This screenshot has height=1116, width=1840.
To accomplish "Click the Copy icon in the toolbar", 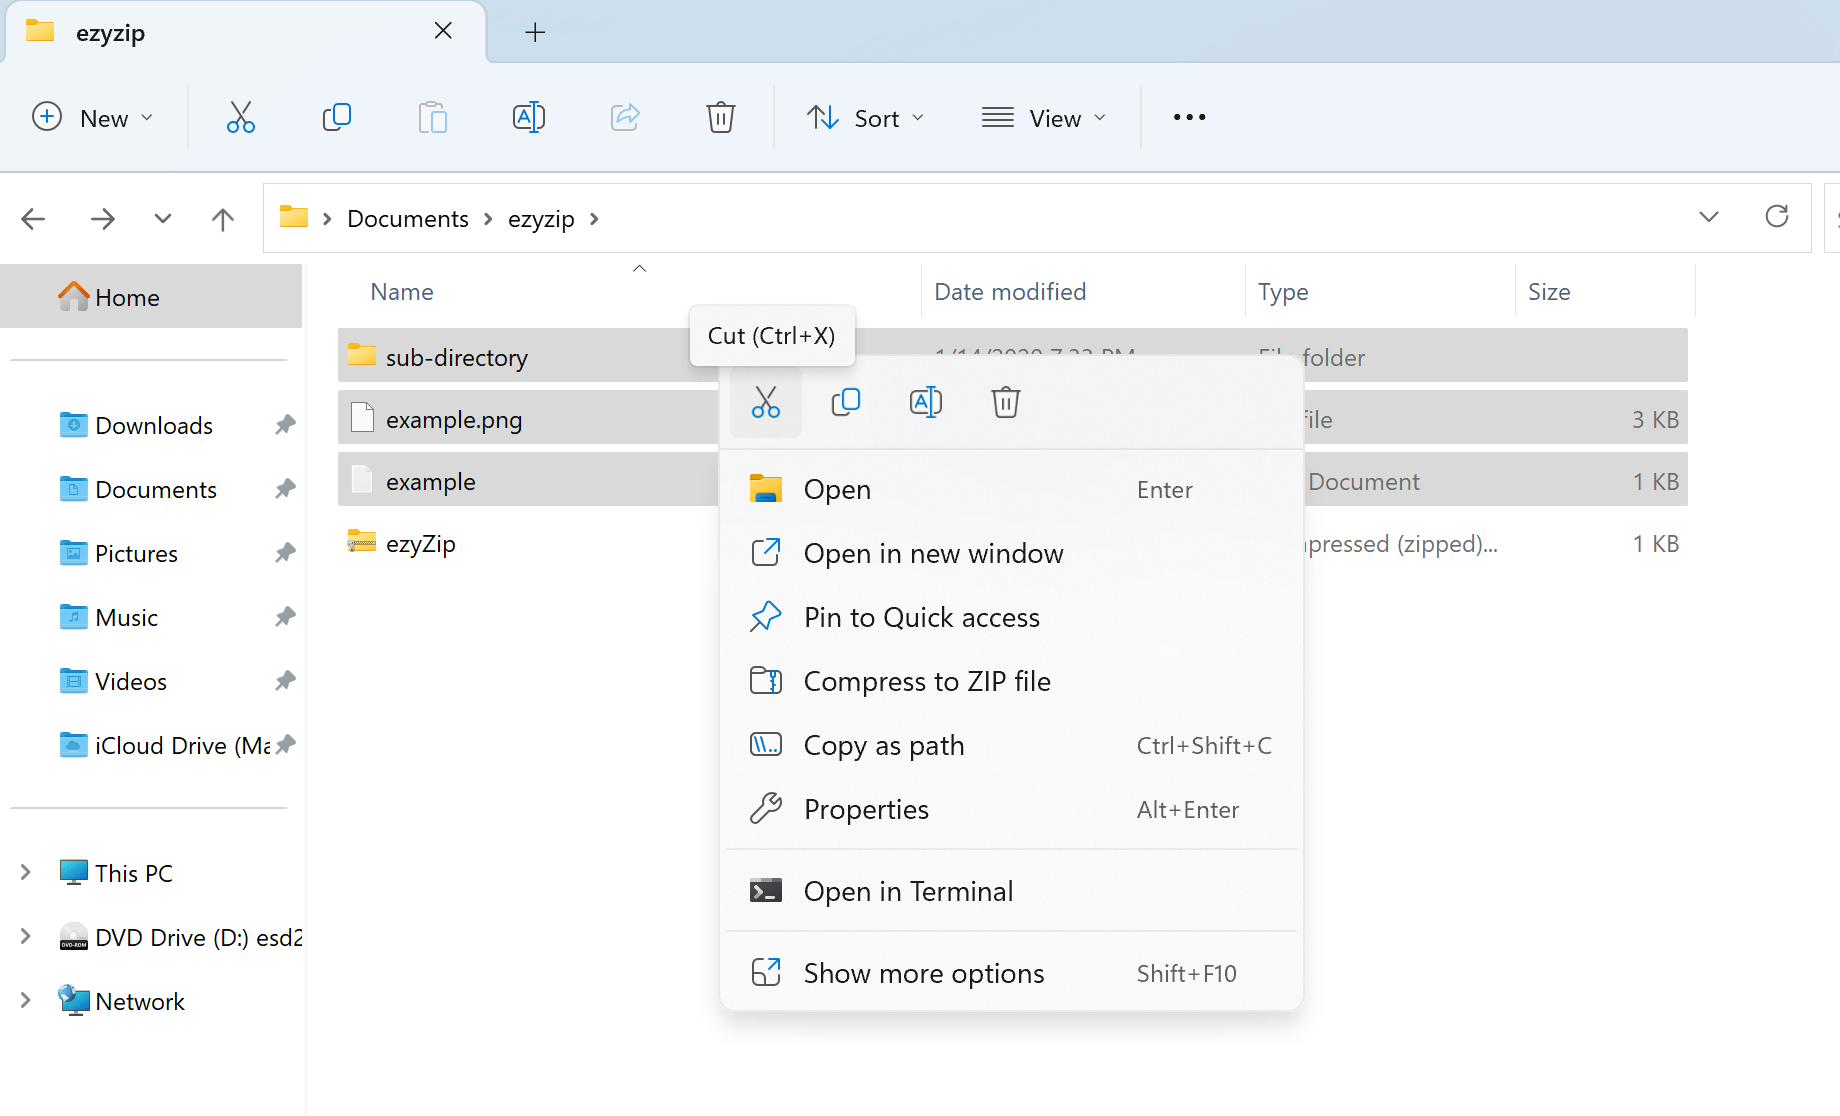I will [337, 117].
